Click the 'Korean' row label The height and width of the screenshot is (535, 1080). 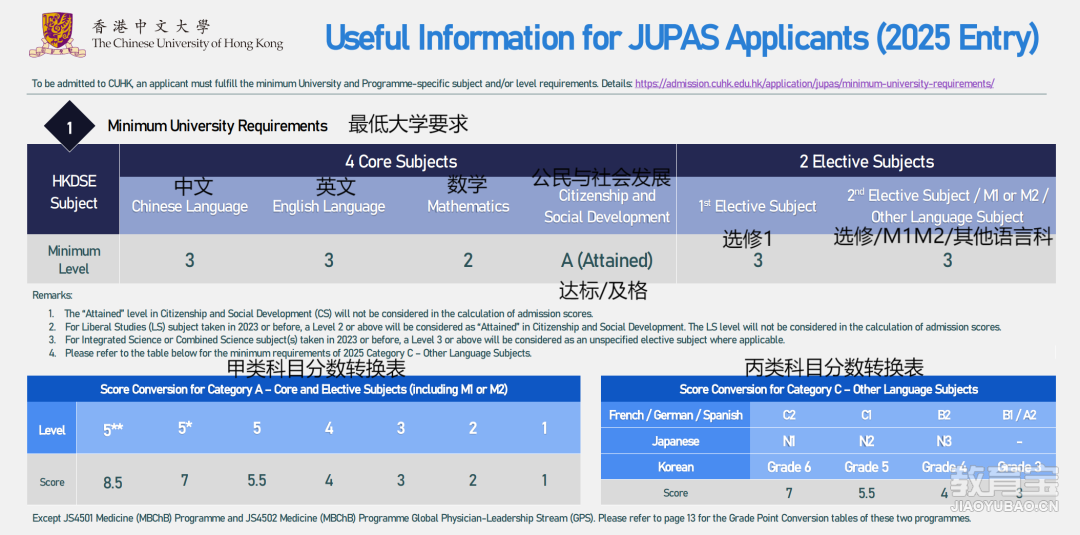tap(676, 467)
